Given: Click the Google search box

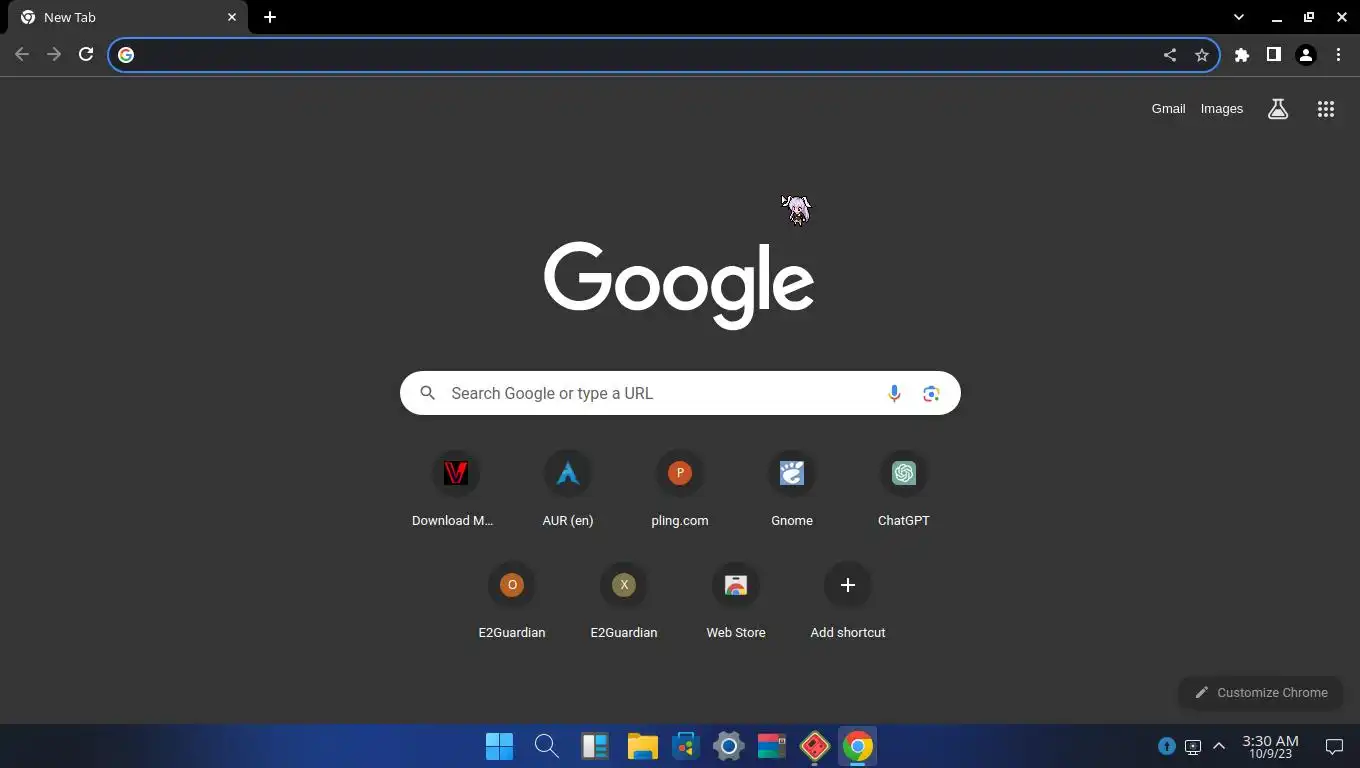Looking at the screenshot, I should [x=680, y=393].
